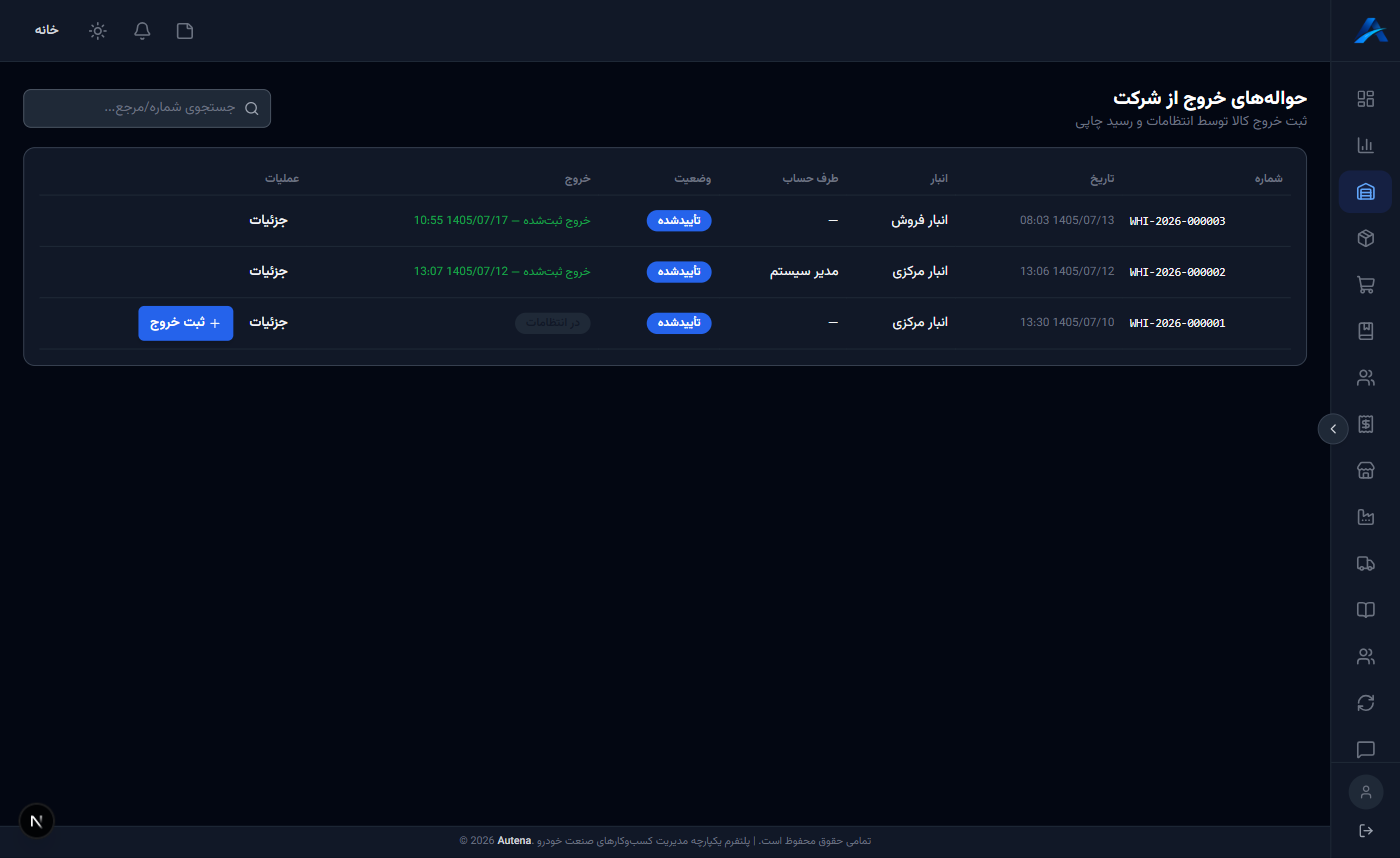Open the open-book icon in sidebar
Image resolution: width=1400 pixels, height=858 pixels.
tap(1365, 610)
